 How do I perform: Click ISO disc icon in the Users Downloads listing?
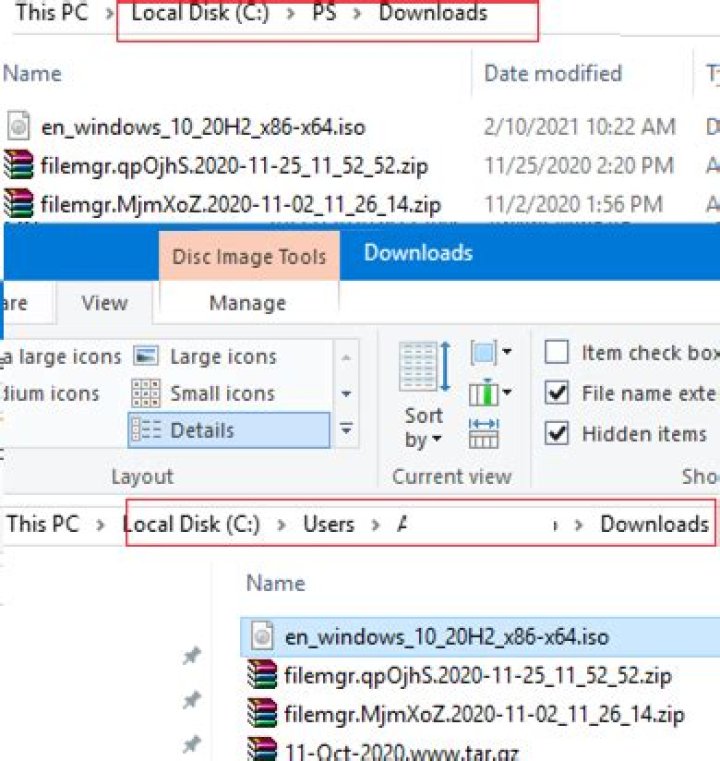(262, 636)
